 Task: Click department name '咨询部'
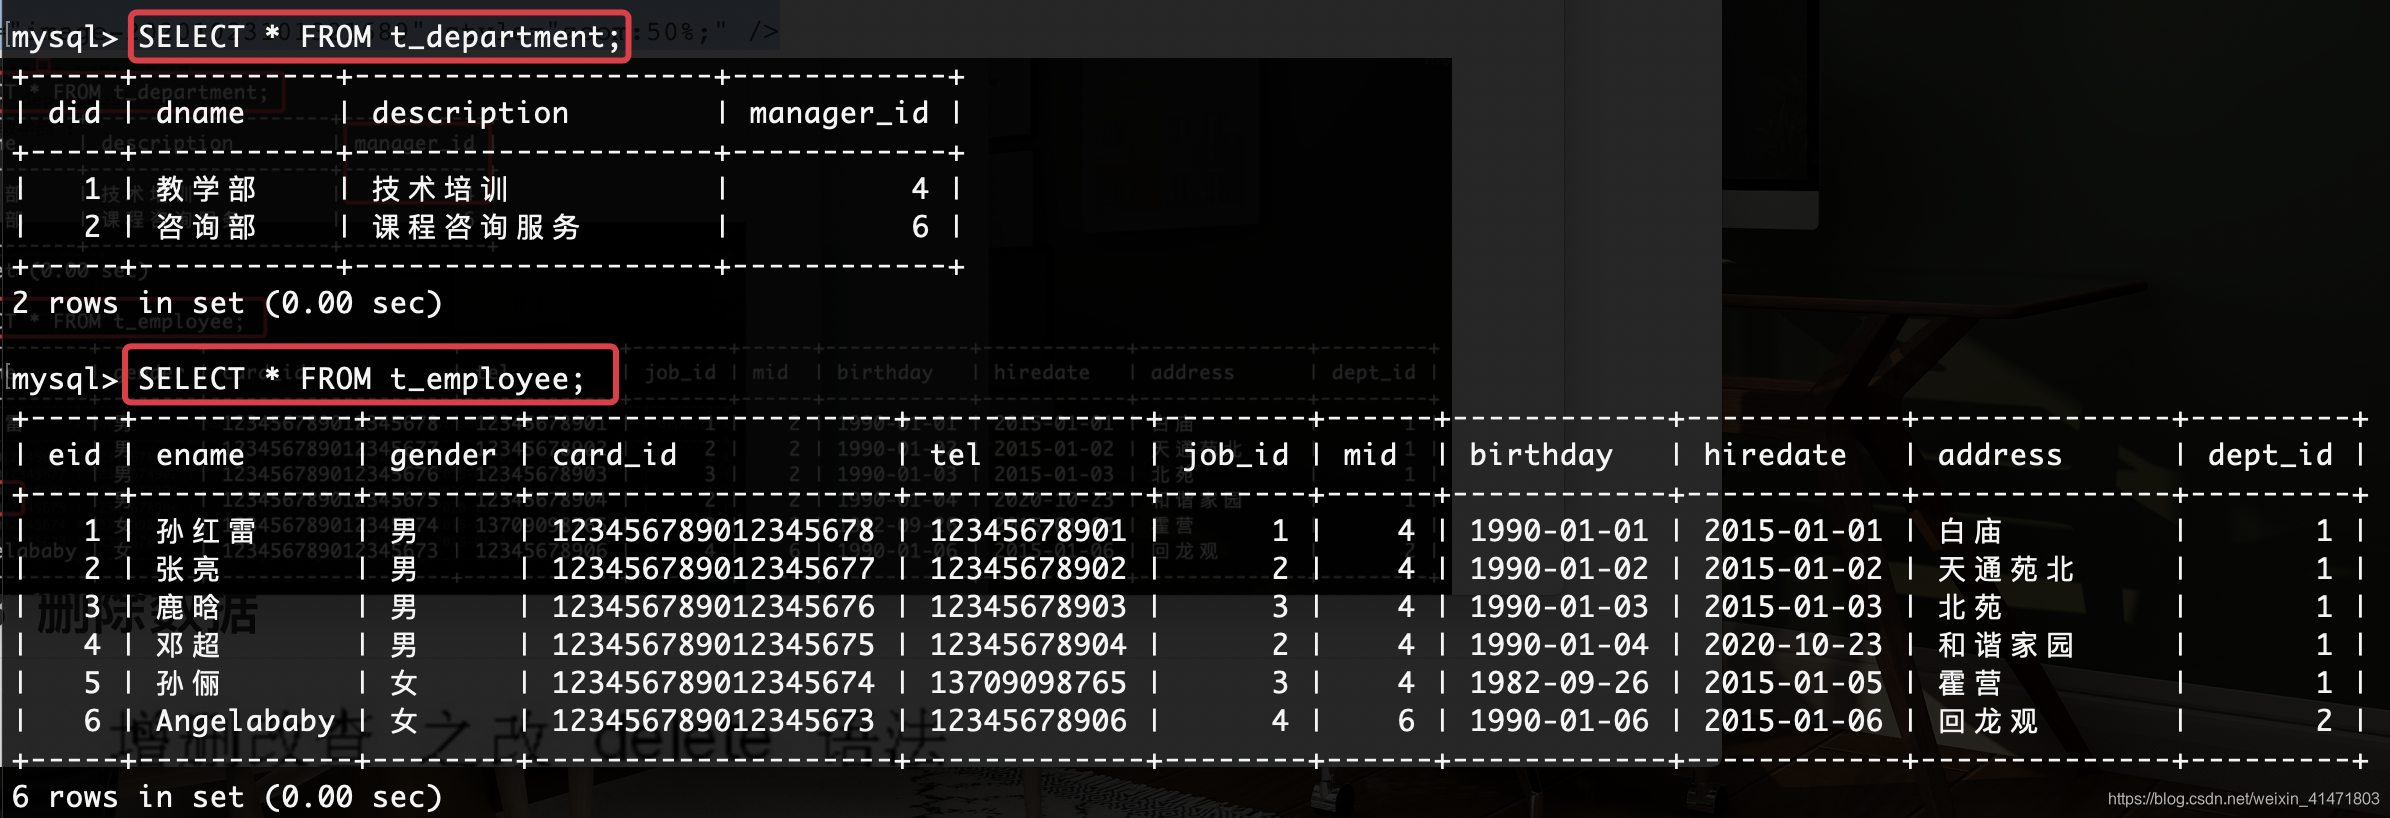point(207,227)
